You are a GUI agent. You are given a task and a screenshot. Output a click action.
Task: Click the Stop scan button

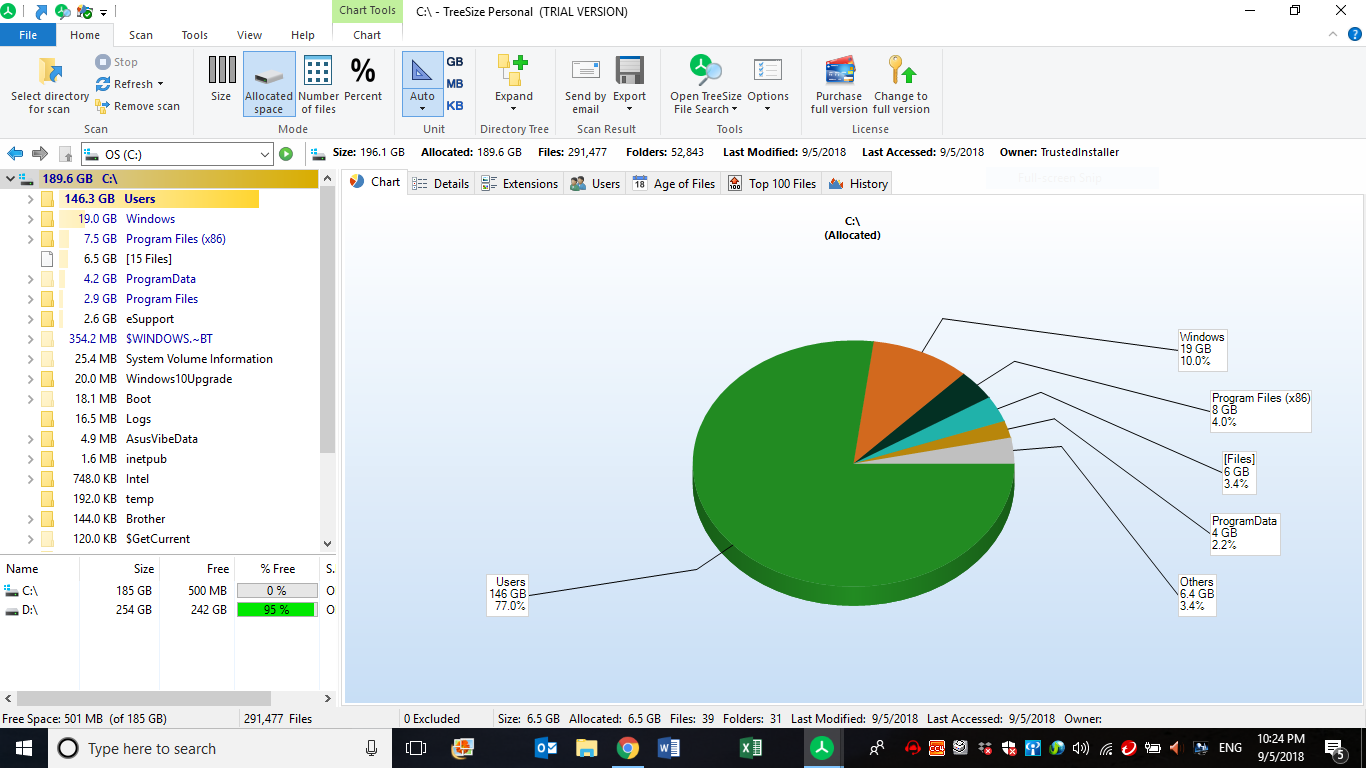click(117, 62)
